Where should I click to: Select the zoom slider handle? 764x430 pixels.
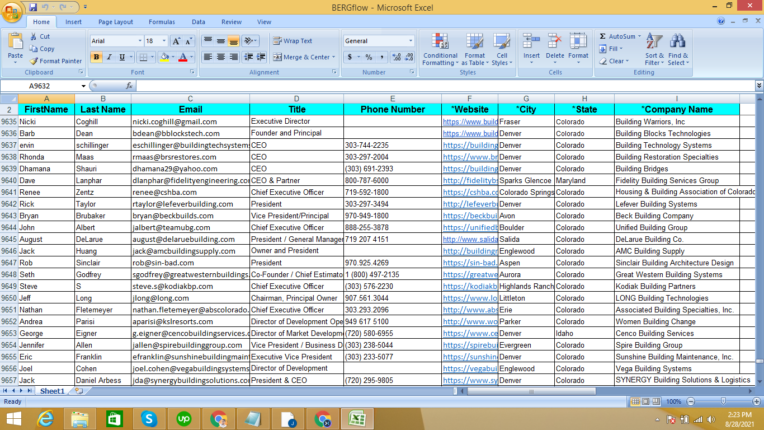click(723, 401)
